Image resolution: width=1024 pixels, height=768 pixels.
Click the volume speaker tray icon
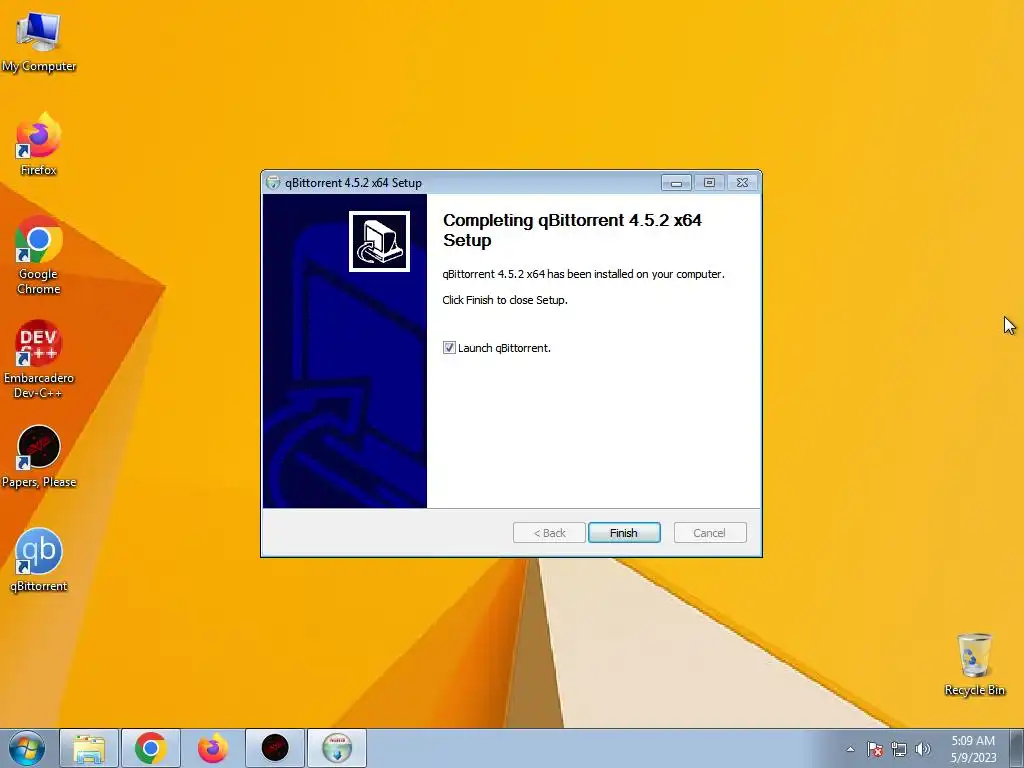[x=922, y=749]
